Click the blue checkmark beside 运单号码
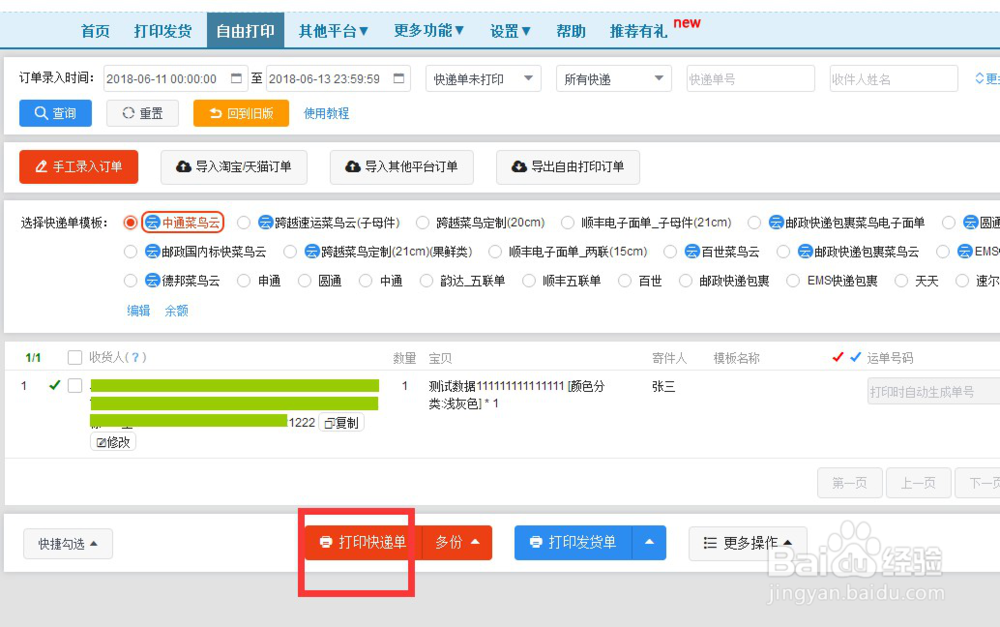 click(x=856, y=357)
